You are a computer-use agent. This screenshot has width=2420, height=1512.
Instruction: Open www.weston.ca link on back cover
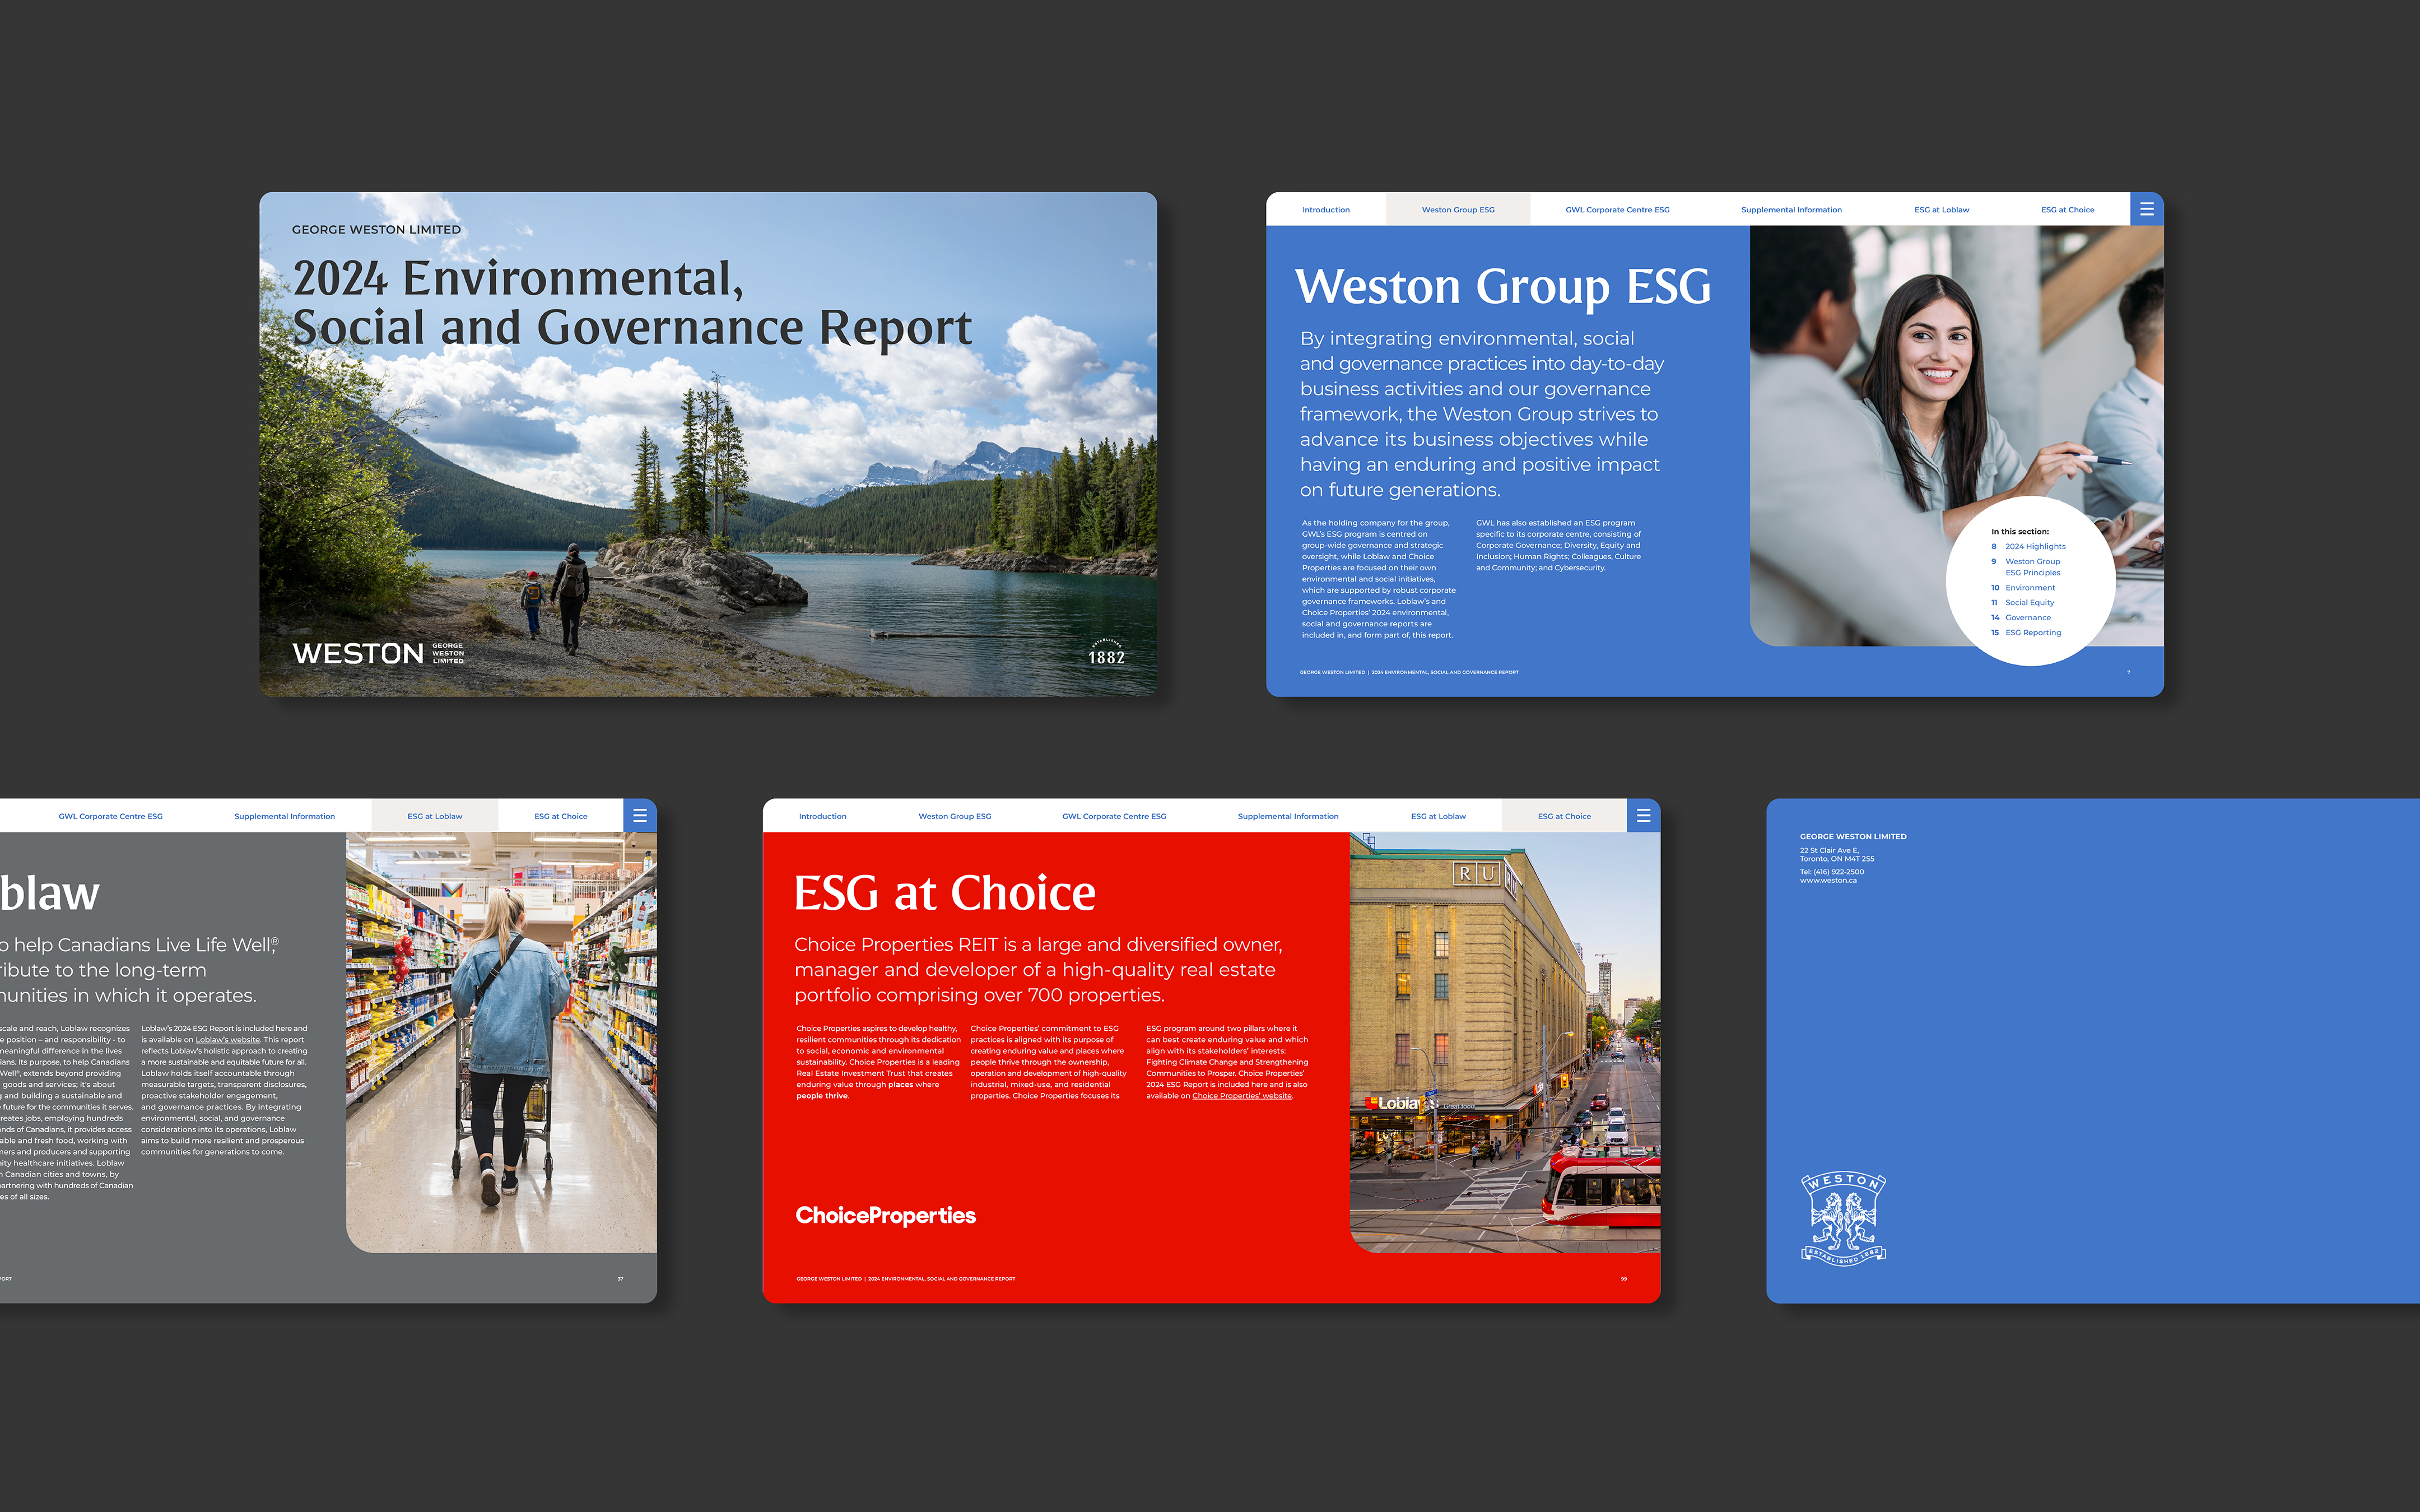(1828, 881)
